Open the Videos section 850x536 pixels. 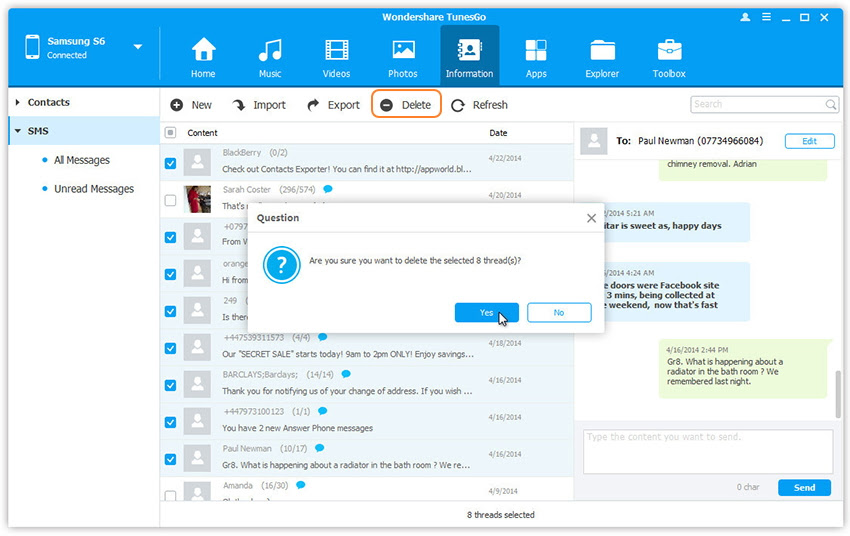(x=336, y=57)
